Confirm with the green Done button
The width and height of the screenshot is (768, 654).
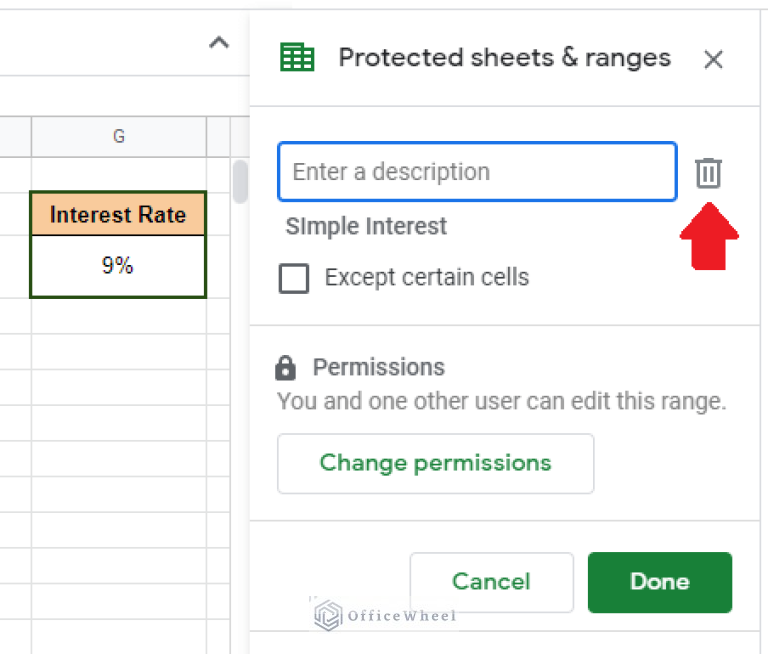tap(659, 582)
